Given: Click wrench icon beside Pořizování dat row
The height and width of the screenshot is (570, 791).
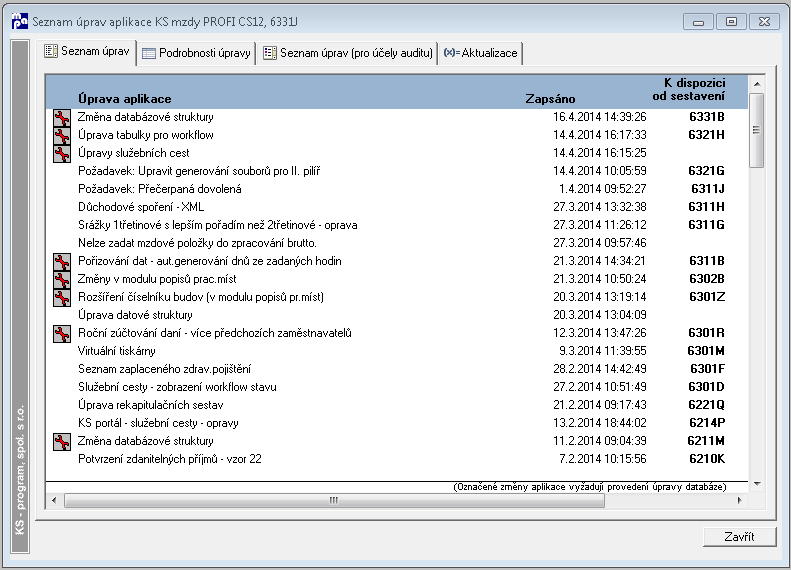Looking at the screenshot, I should click(62, 262).
